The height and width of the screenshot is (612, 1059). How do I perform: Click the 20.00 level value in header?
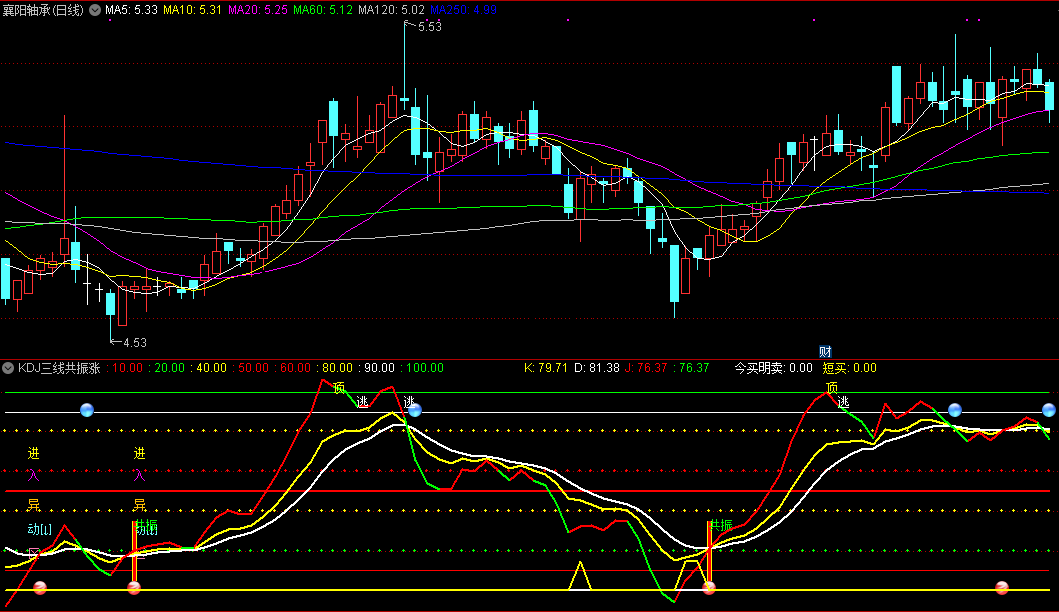click(170, 368)
